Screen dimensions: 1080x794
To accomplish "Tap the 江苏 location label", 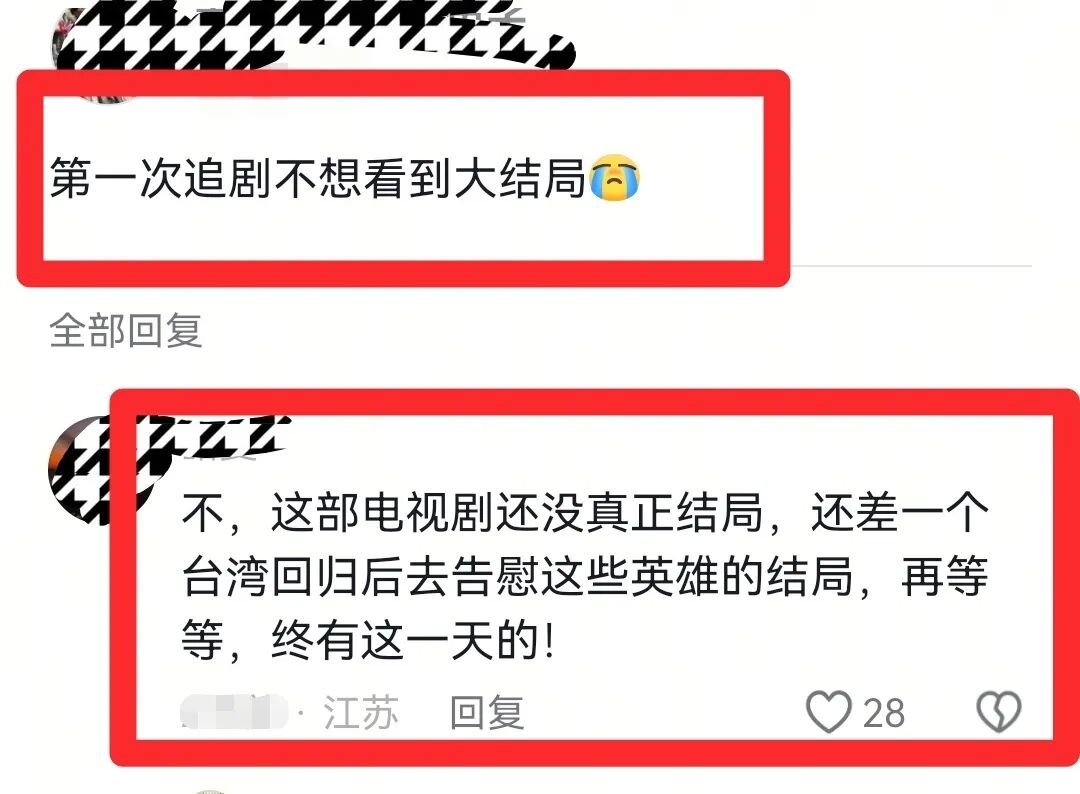I will pos(361,712).
